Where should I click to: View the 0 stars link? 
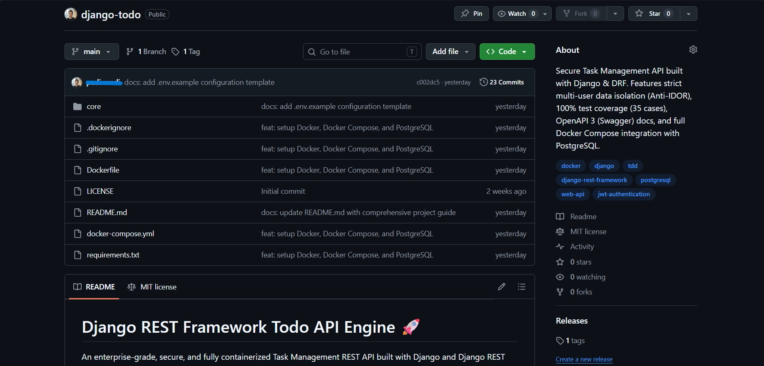click(x=574, y=262)
